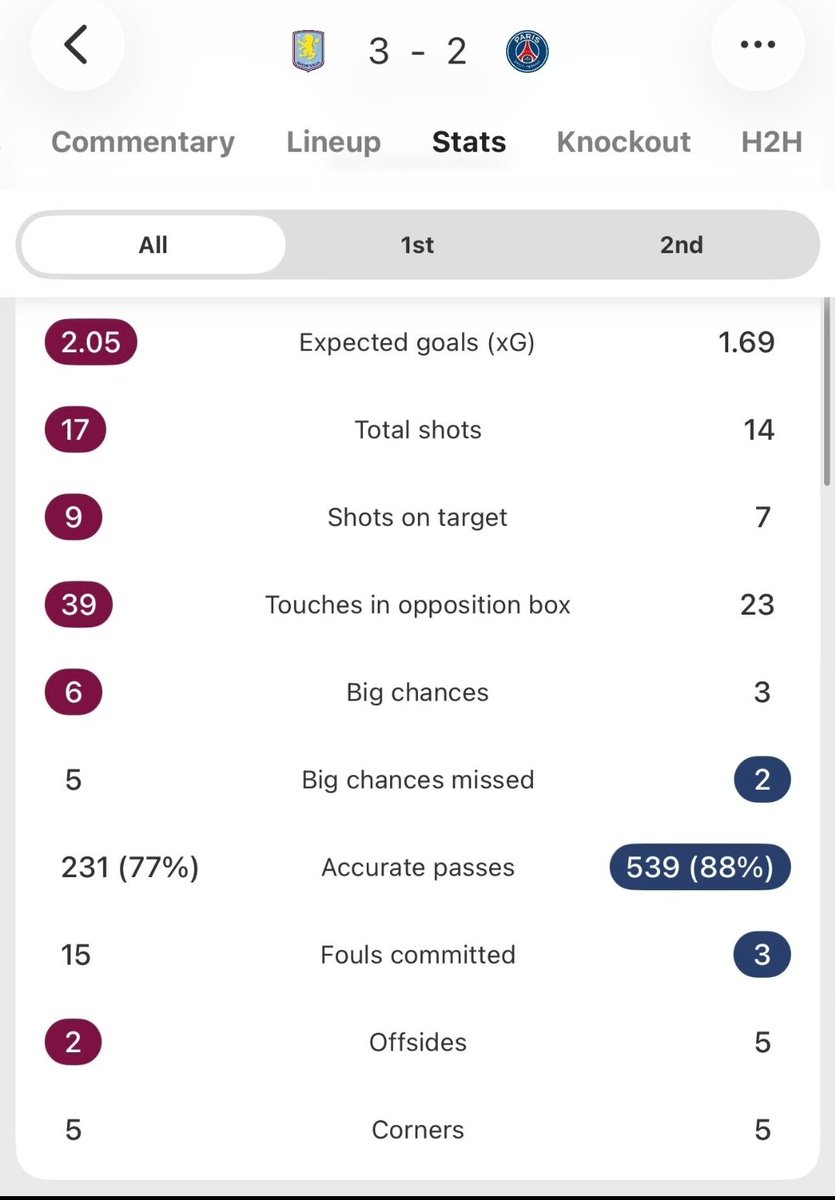Open the H2H tab
Viewport: 835px width, 1200px height.
tap(772, 142)
